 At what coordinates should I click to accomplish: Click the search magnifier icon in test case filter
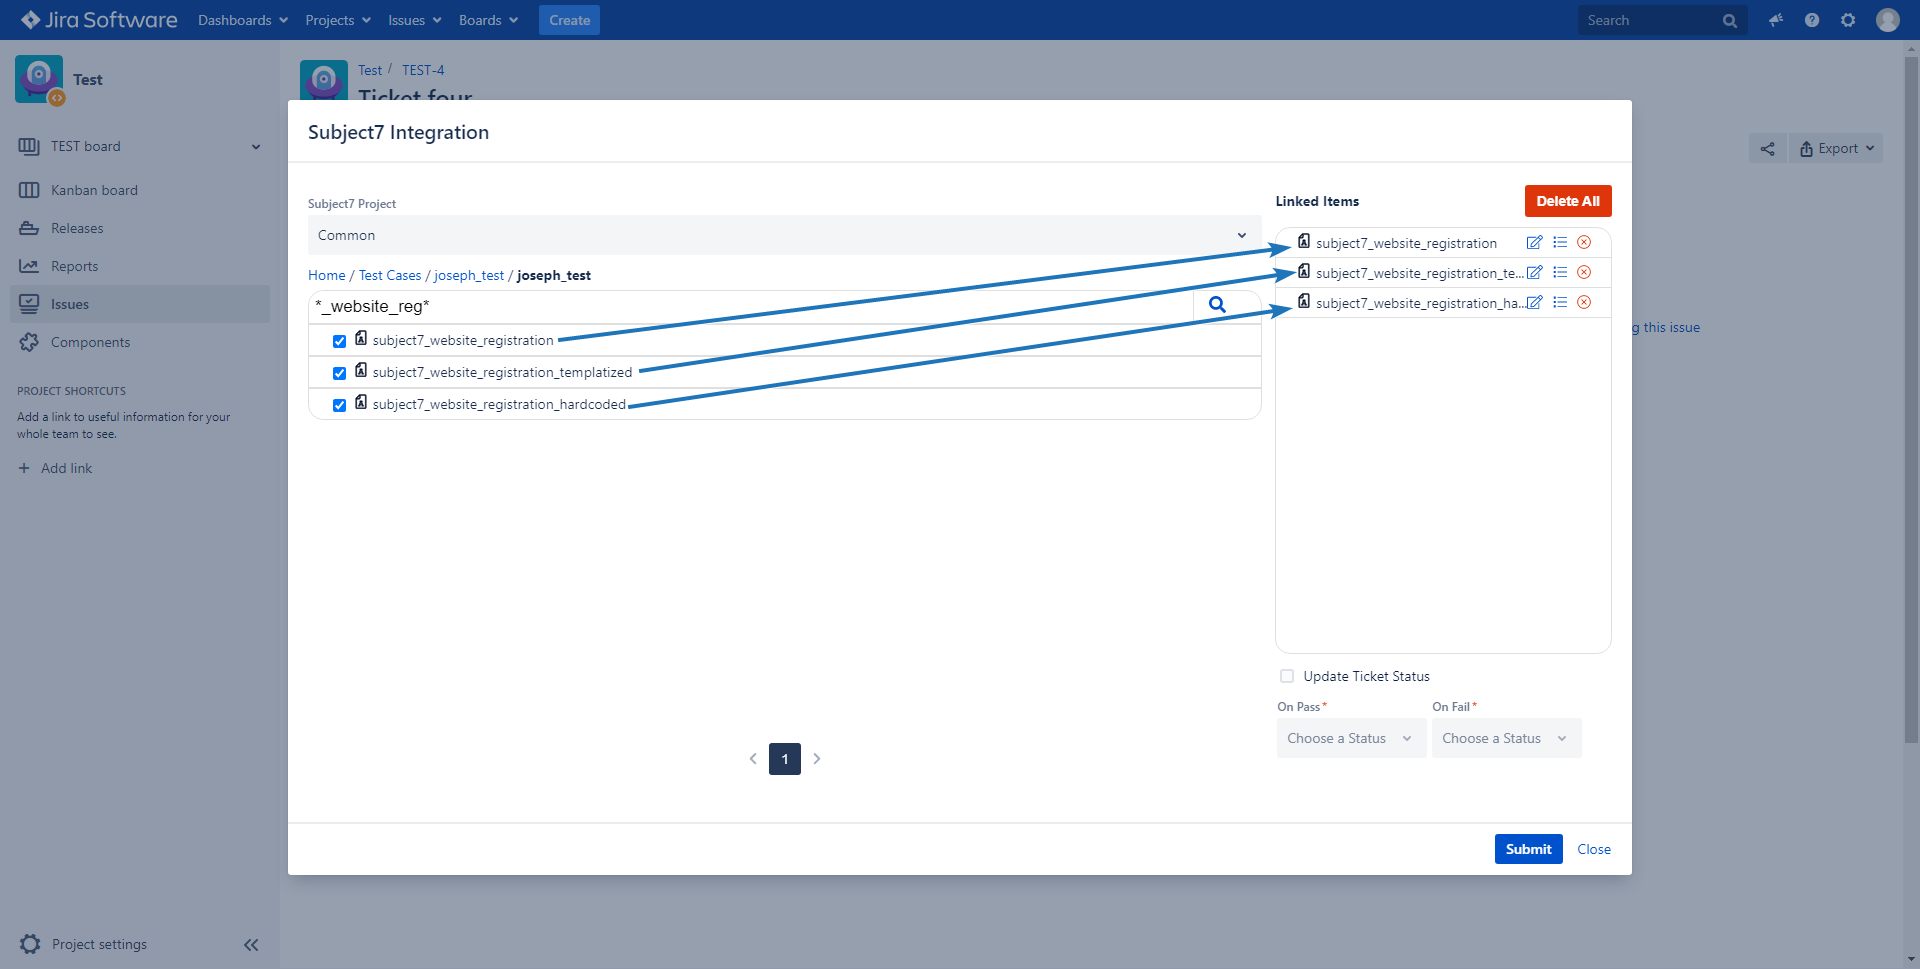pyautogui.click(x=1217, y=305)
